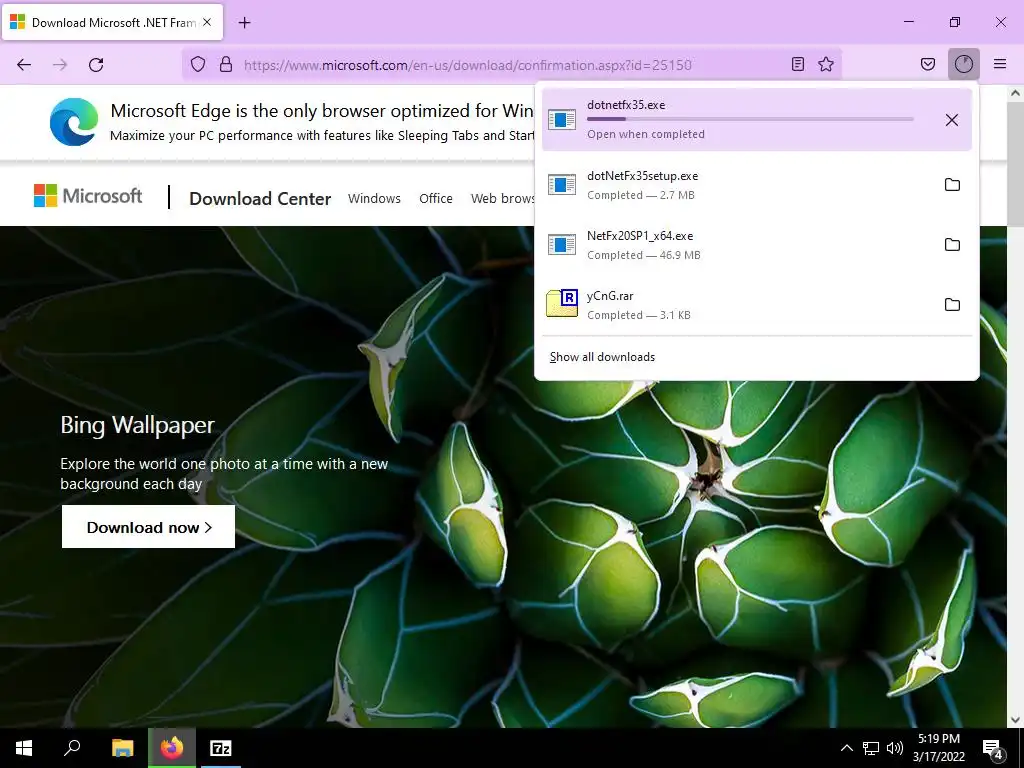This screenshot has width=1024, height=768.
Task: Click the yCnG.rar archive icon
Action: [x=562, y=303]
